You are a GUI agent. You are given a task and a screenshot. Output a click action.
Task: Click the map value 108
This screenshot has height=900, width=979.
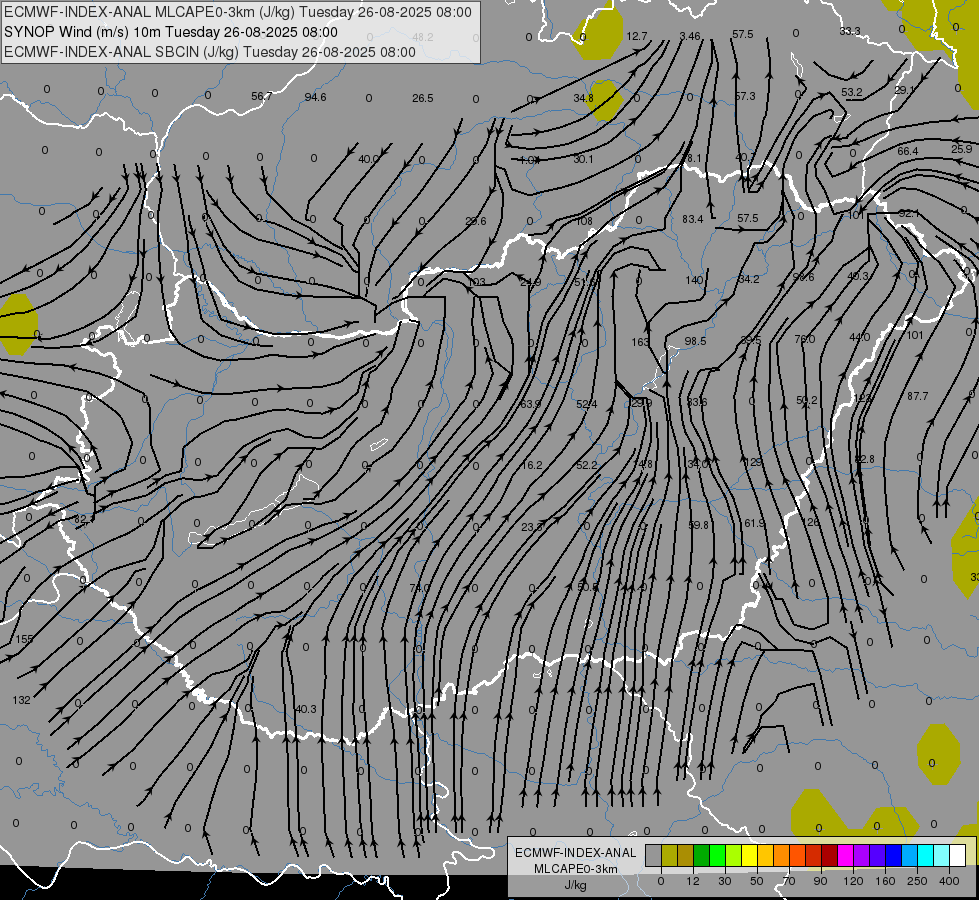pos(584,221)
